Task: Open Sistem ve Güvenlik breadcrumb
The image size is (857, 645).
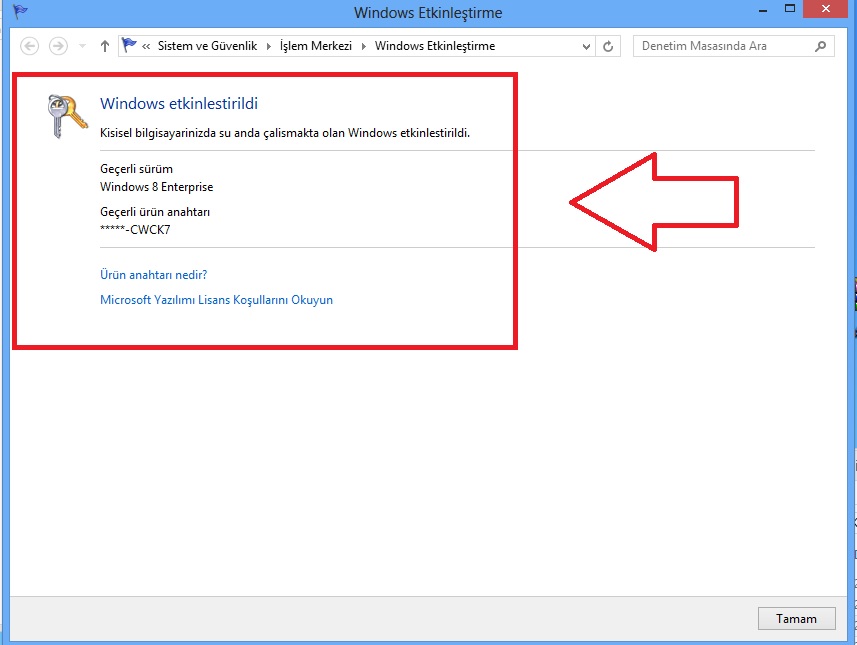Action: pyautogui.click(x=207, y=46)
